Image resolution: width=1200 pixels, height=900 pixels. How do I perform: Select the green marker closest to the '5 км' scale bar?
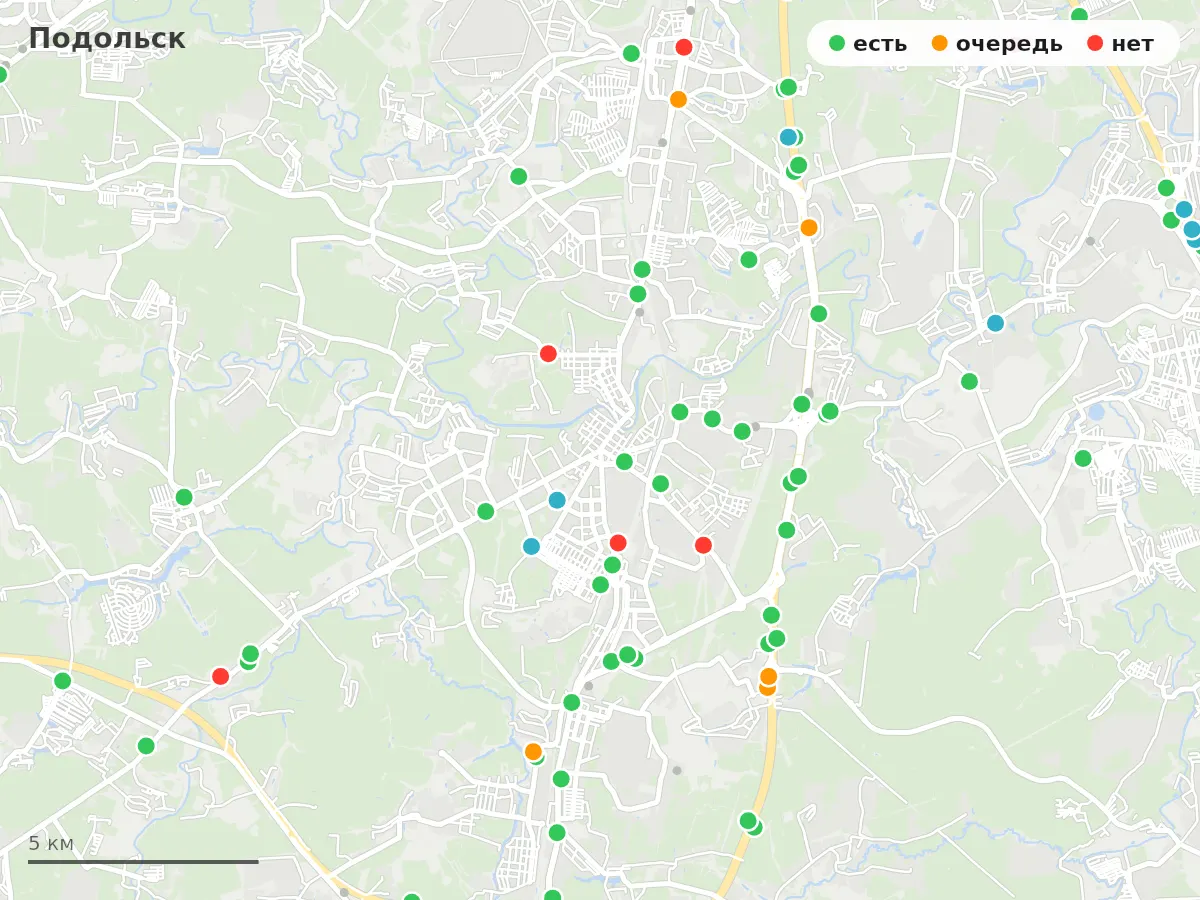(146, 745)
